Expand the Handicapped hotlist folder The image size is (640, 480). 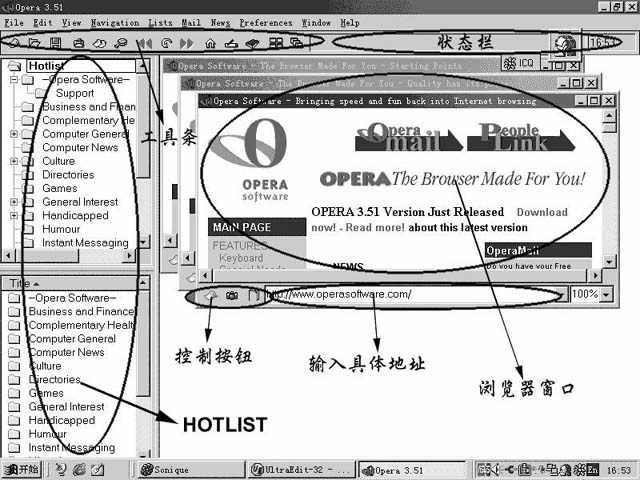coord(14,215)
